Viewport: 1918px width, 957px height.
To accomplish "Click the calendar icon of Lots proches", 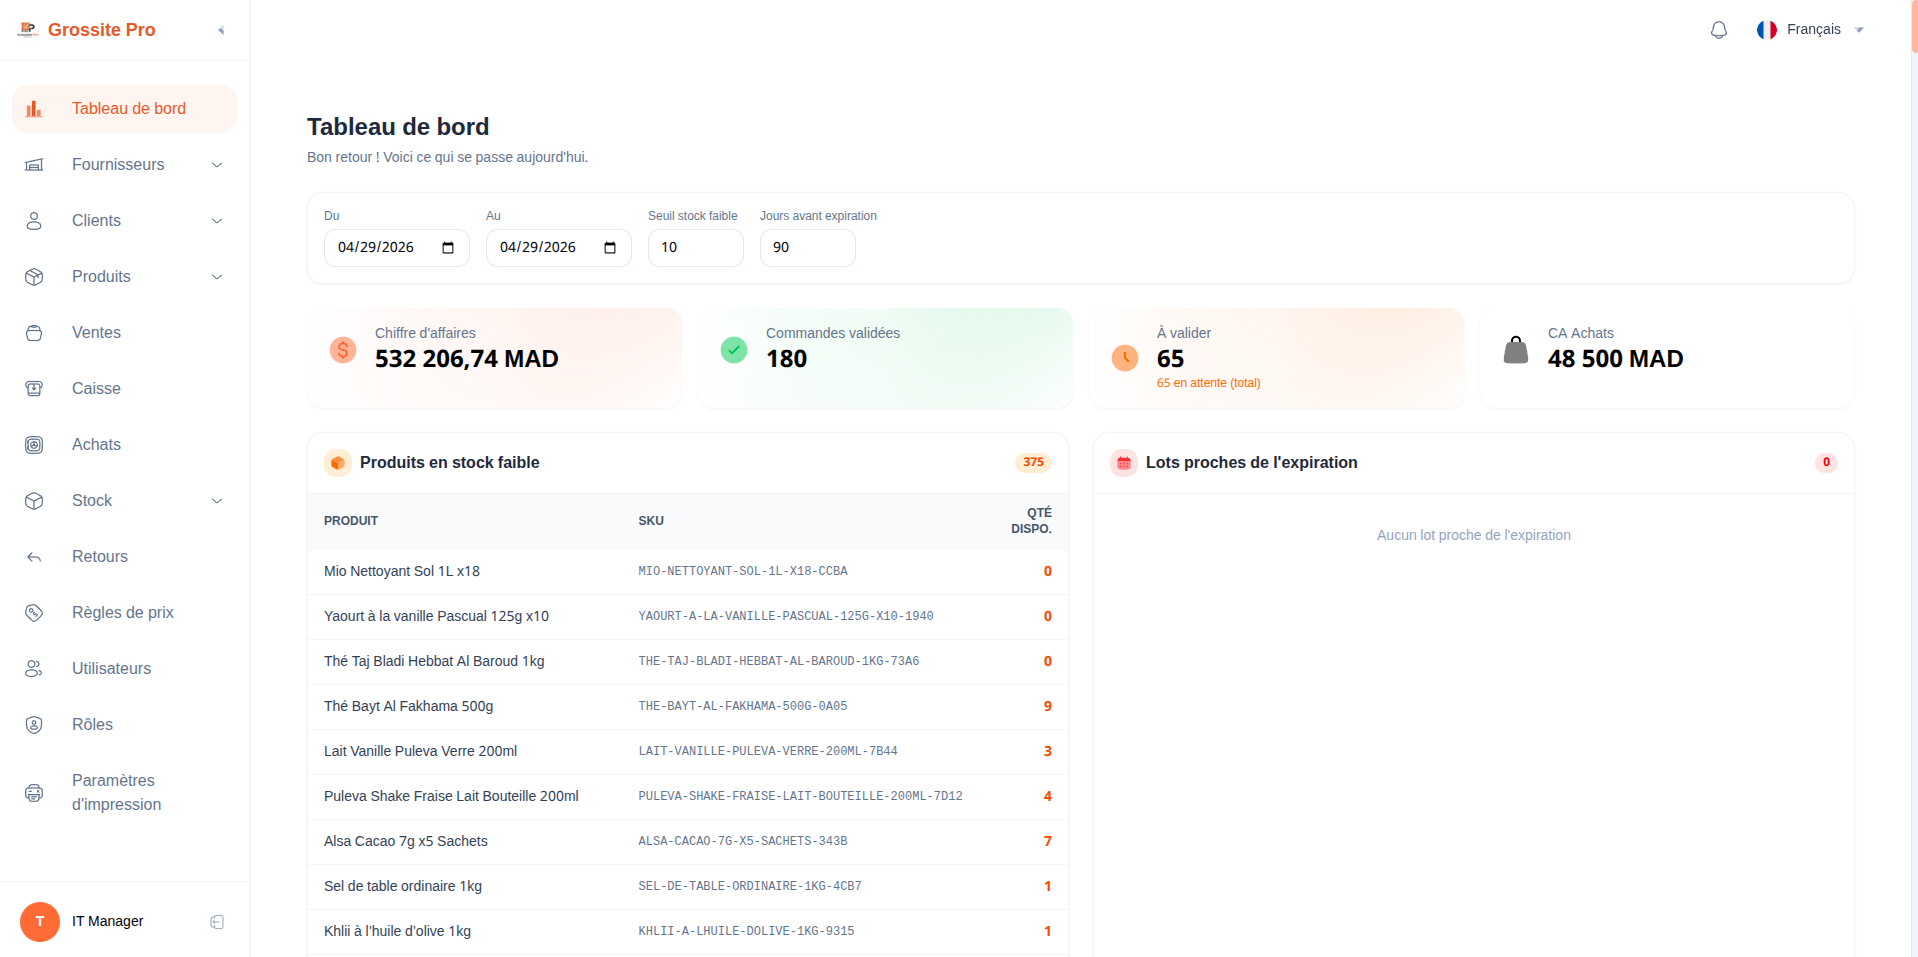I will click(x=1124, y=463).
